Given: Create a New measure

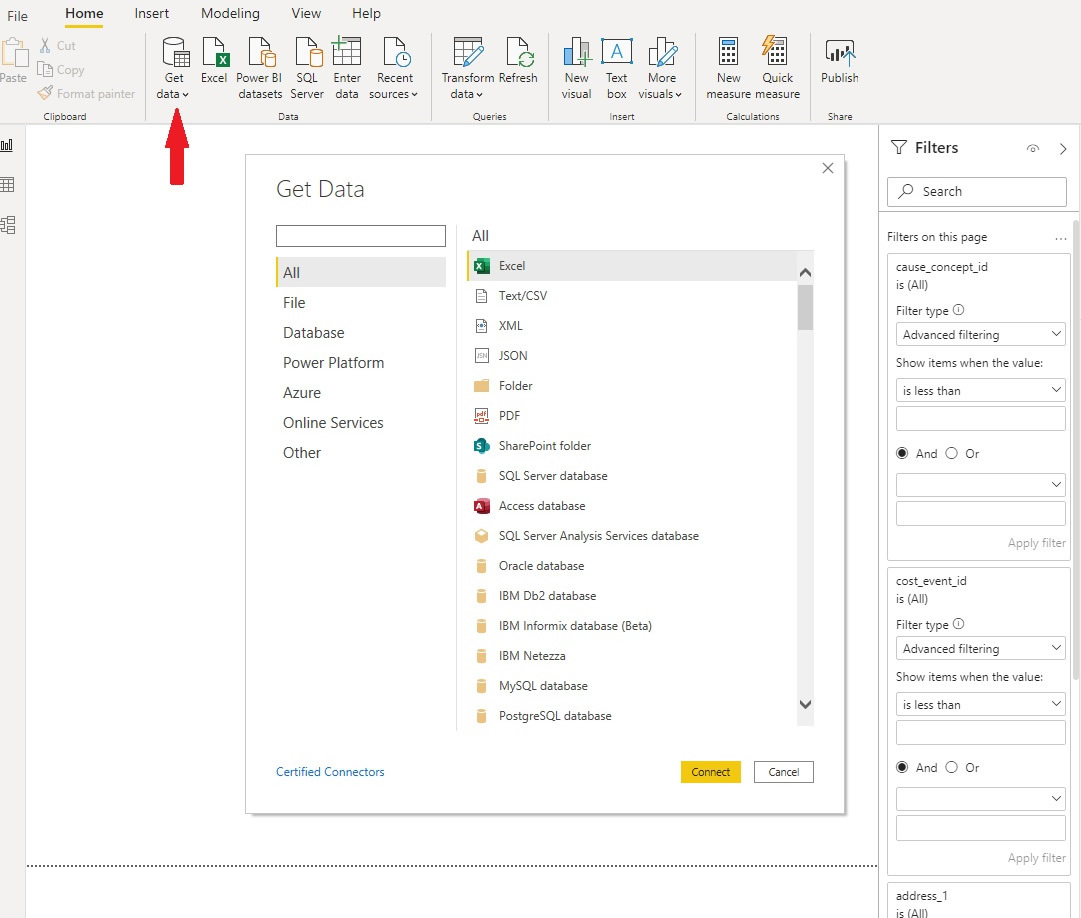Looking at the screenshot, I should pyautogui.click(x=728, y=68).
